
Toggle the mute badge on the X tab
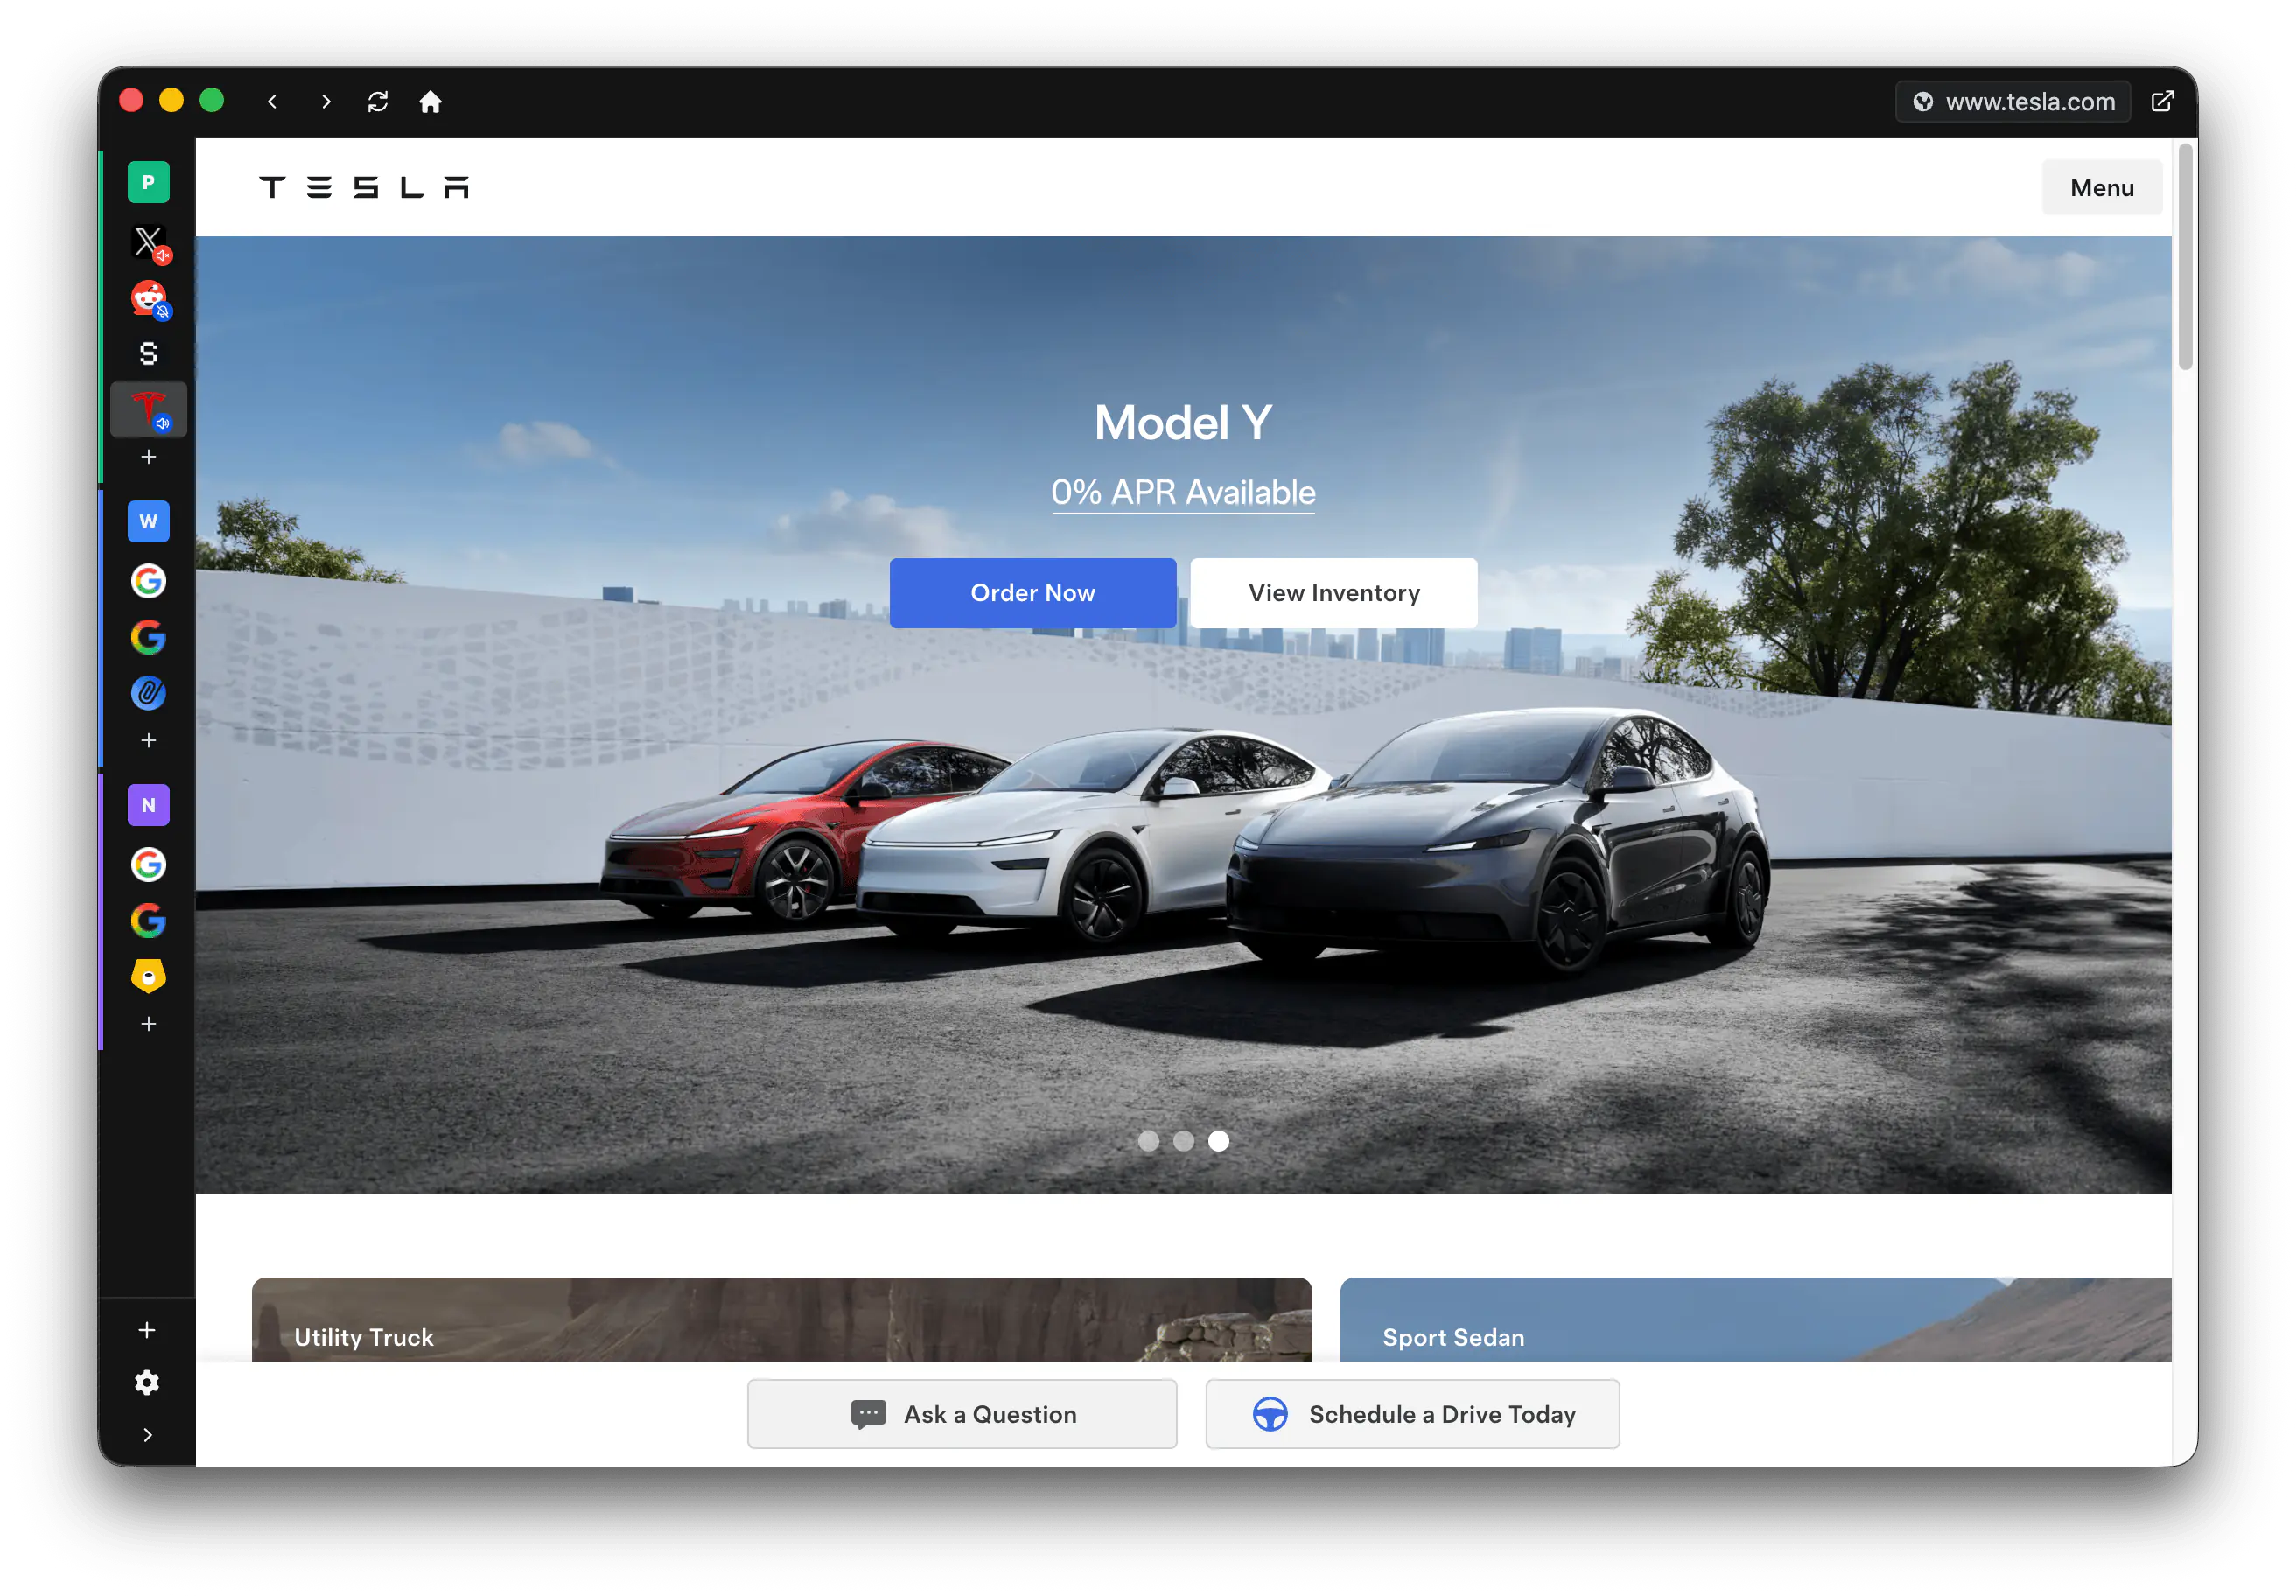(x=164, y=256)
